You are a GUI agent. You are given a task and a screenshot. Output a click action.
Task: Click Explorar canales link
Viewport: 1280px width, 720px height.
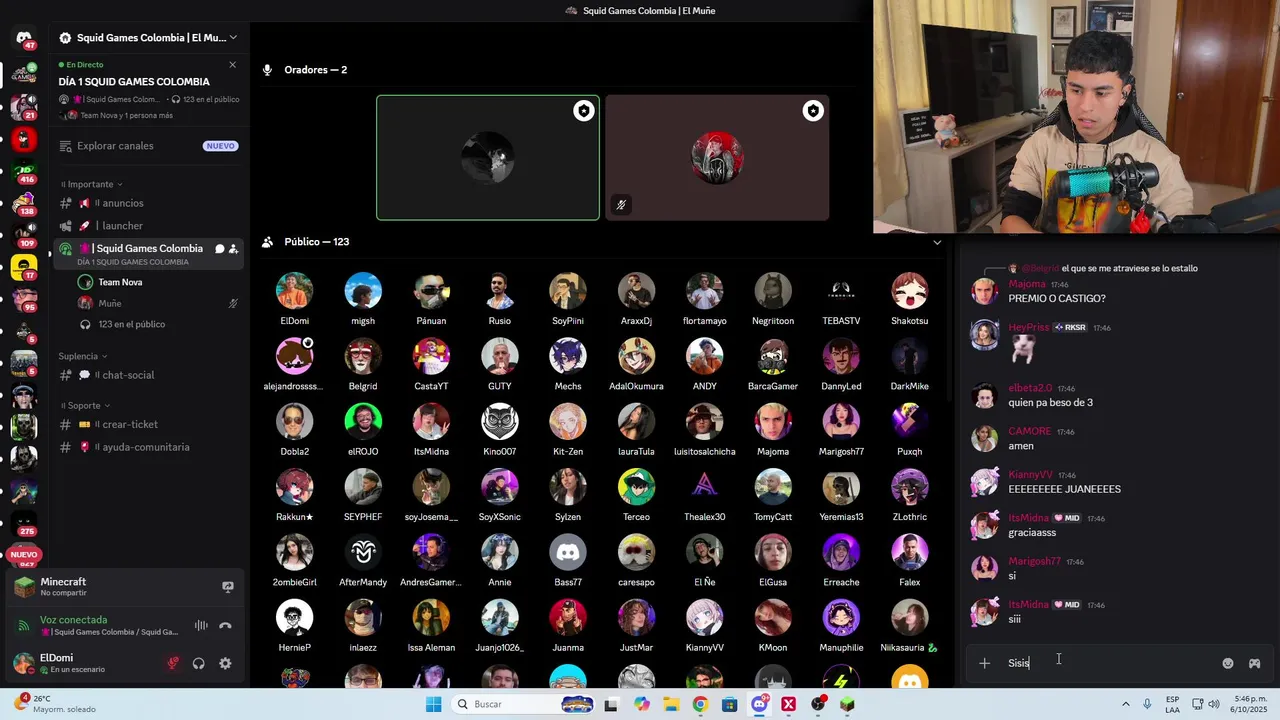click(x=115, y=146)
